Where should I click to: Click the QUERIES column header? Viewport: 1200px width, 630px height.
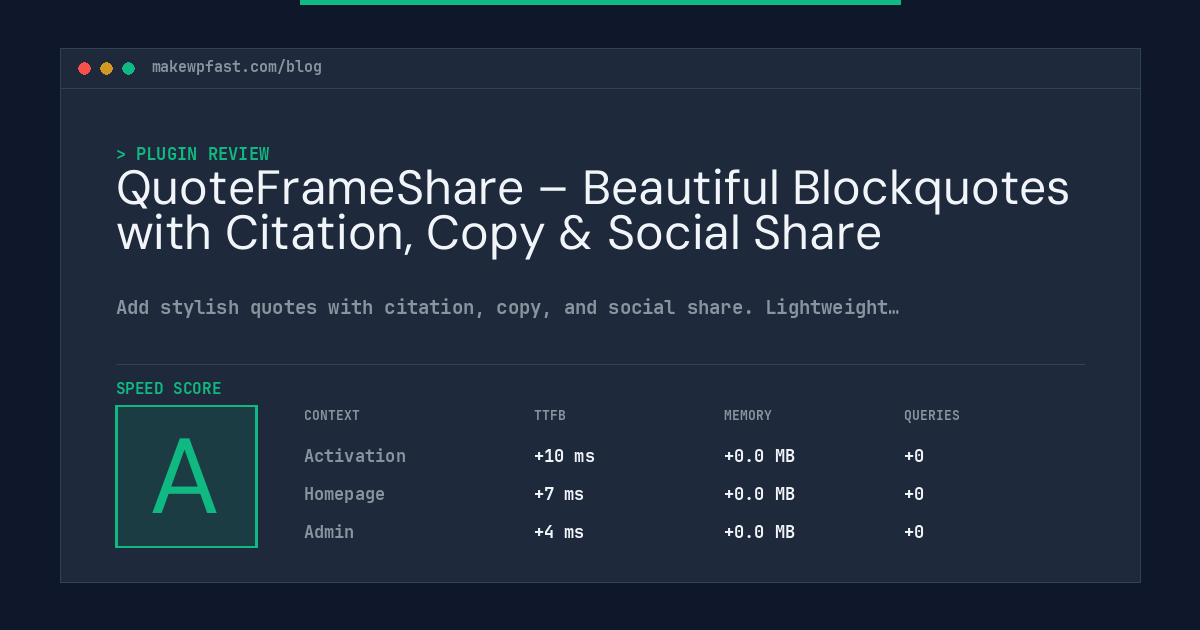click(x=932, y=416)
